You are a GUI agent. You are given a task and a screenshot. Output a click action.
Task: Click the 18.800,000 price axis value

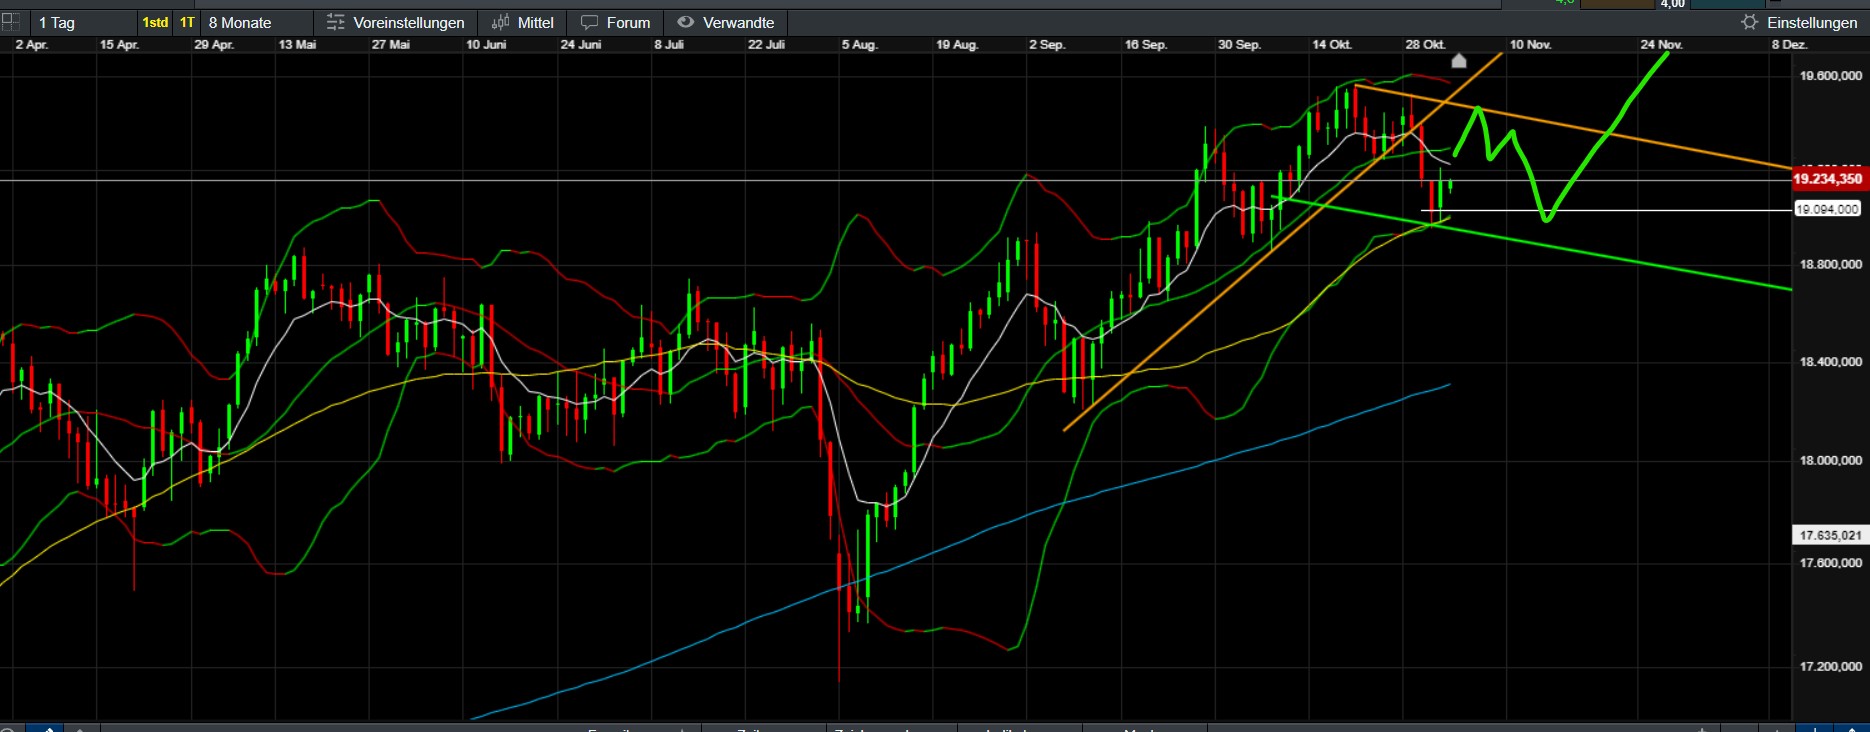click(1830, 265)
